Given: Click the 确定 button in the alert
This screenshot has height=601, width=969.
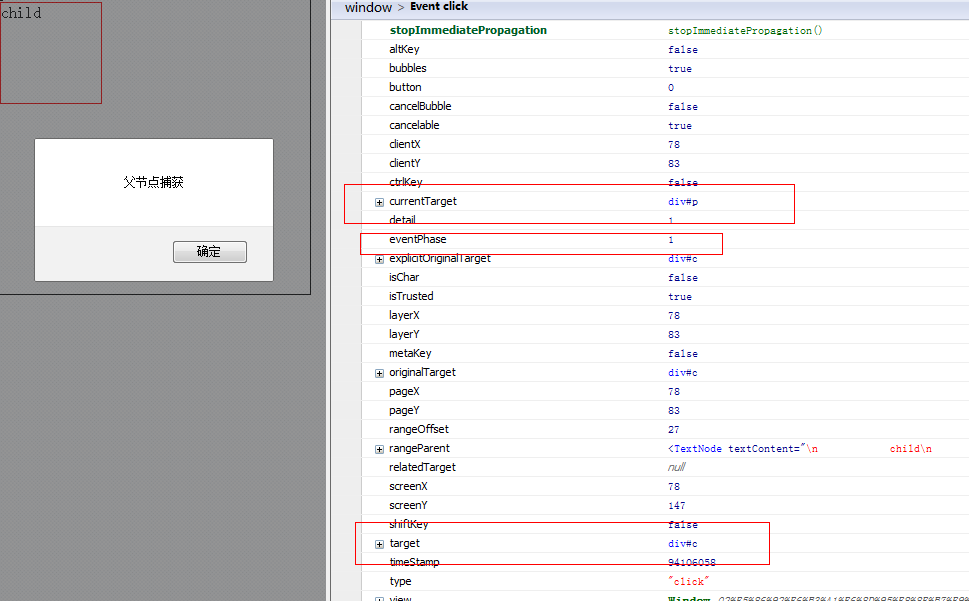Looking at the screenshot, I should pos(209,252).
